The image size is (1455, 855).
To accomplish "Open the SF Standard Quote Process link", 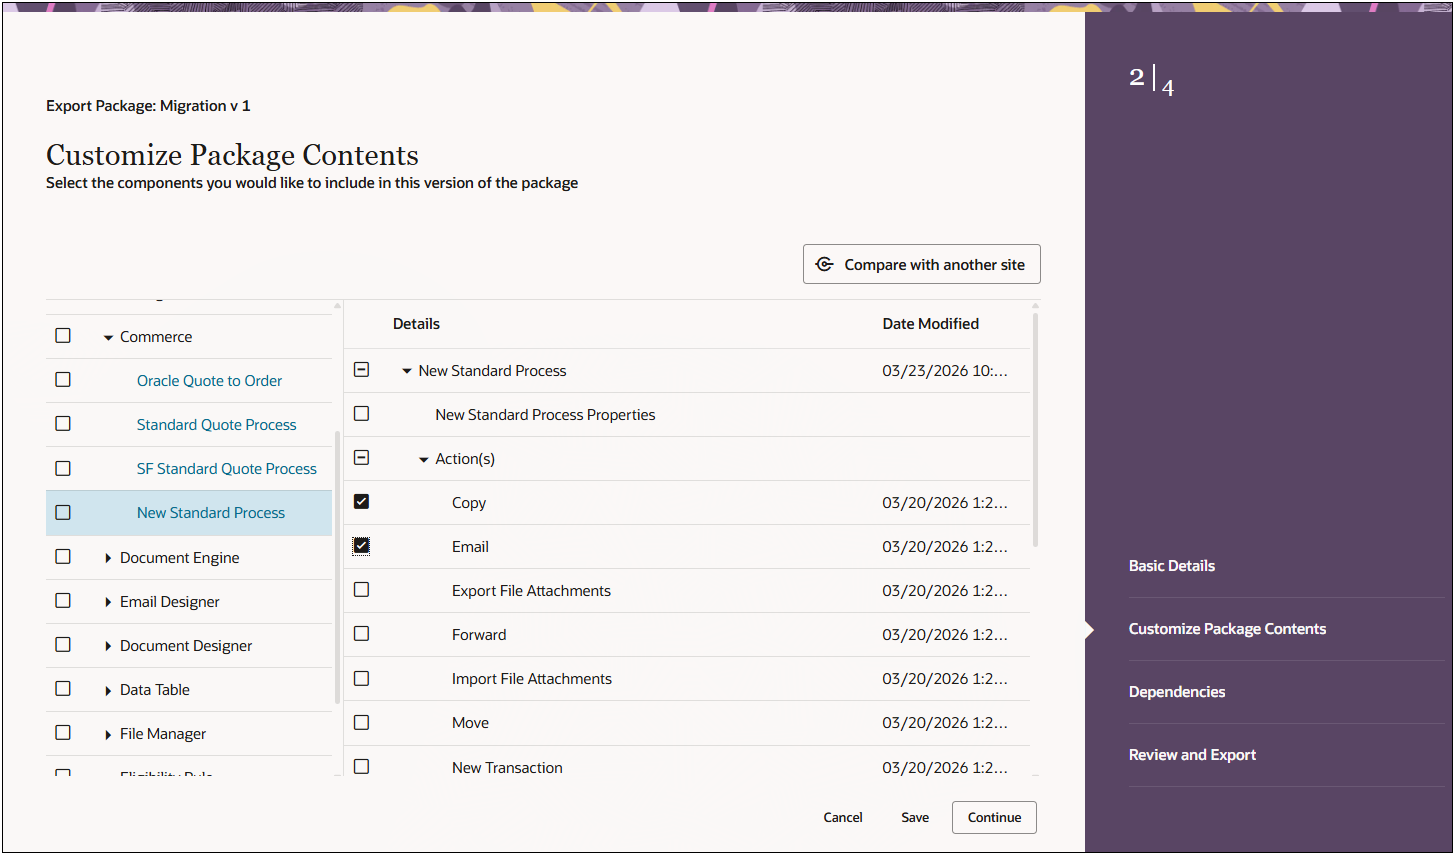I will coord(226,468).
